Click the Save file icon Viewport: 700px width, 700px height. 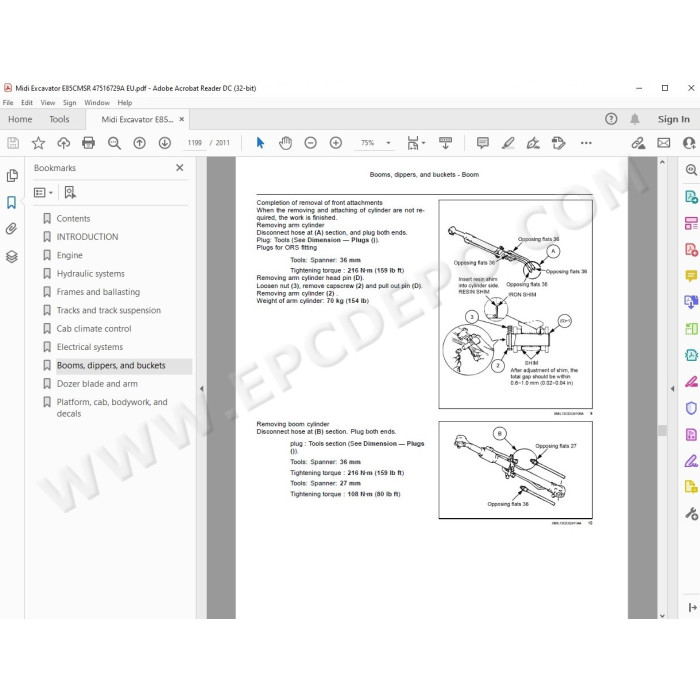pyautogui.click(x=13, y=143)
